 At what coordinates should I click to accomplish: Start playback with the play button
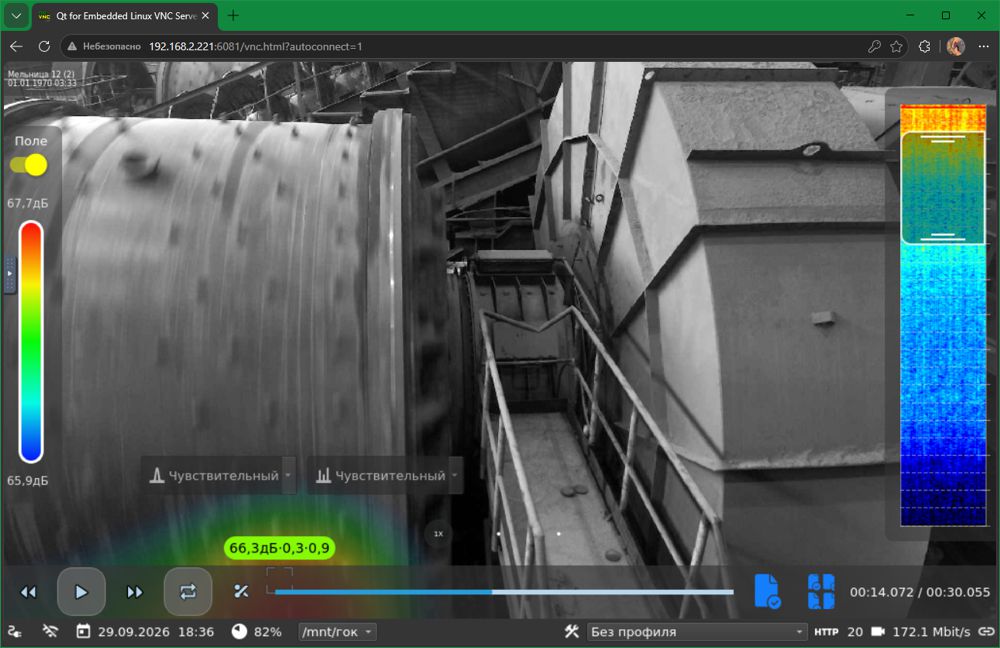pos(81,592)
